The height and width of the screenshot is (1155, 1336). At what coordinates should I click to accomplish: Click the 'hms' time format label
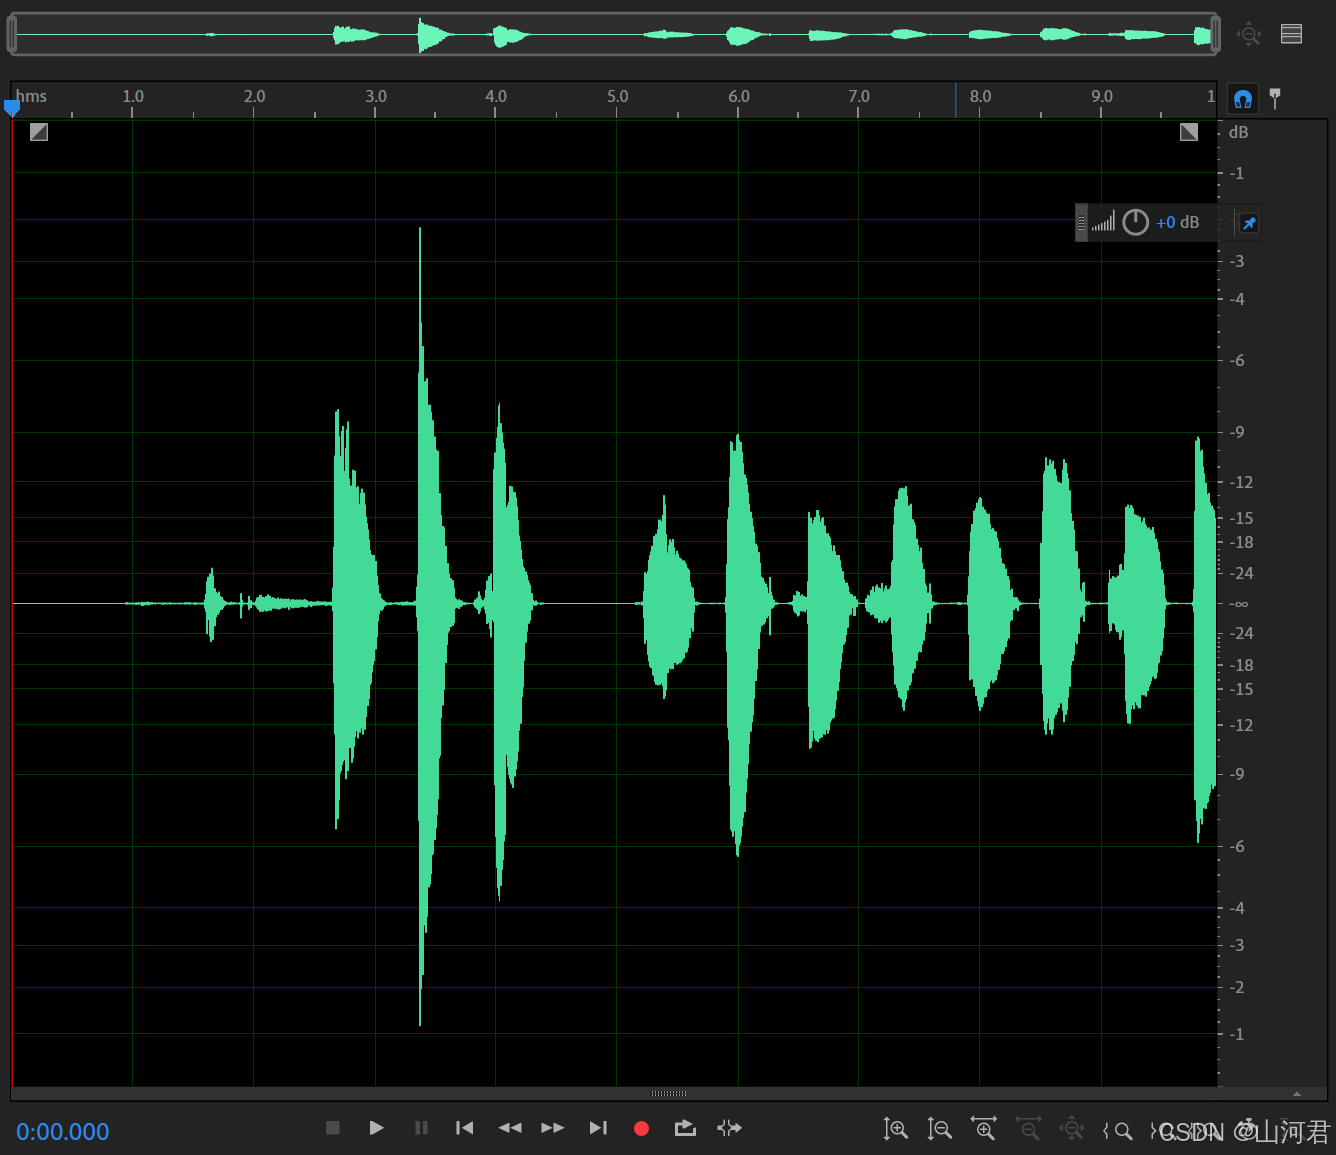click(31, 96)
